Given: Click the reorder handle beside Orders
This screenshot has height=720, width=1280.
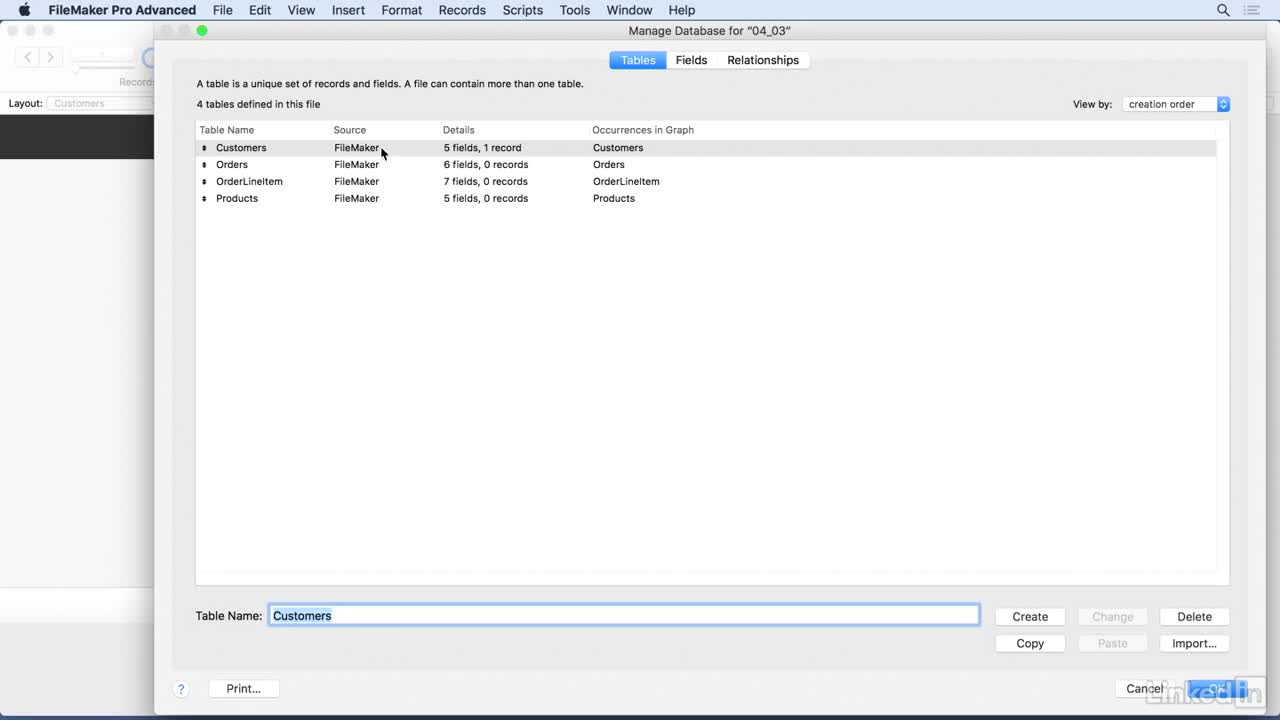Looking at the screenshot, I should pos(204,165).
